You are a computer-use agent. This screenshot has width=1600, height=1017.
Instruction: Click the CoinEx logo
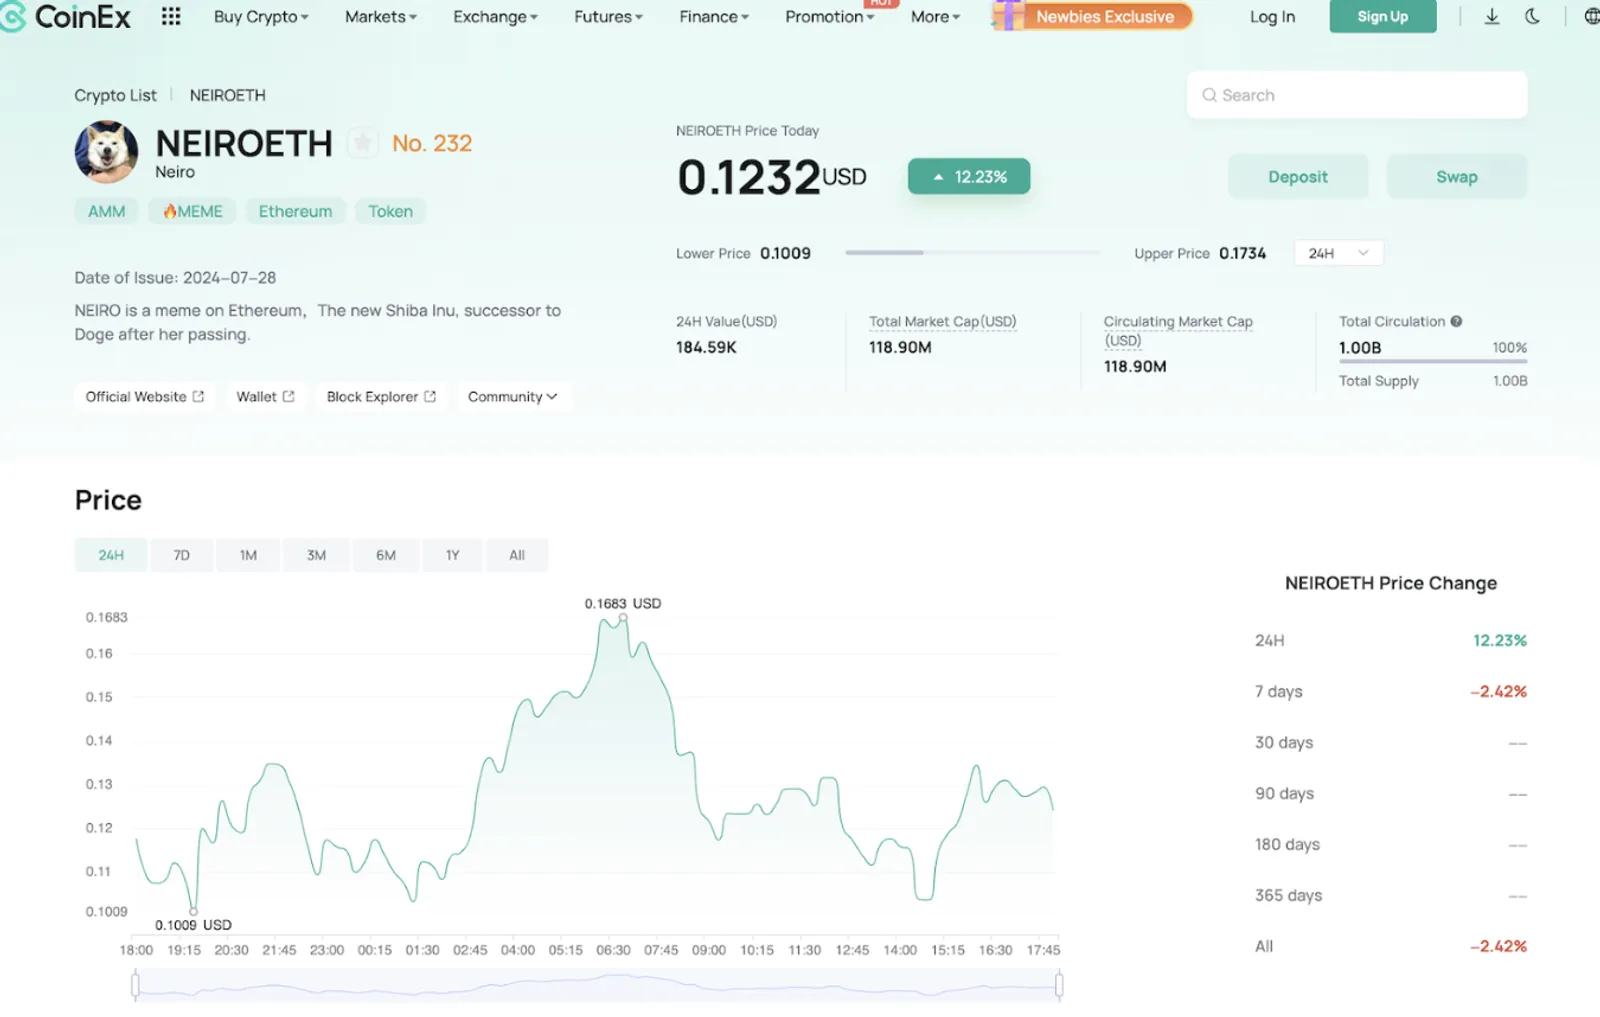pyautogui.click(x=66, y=16)
